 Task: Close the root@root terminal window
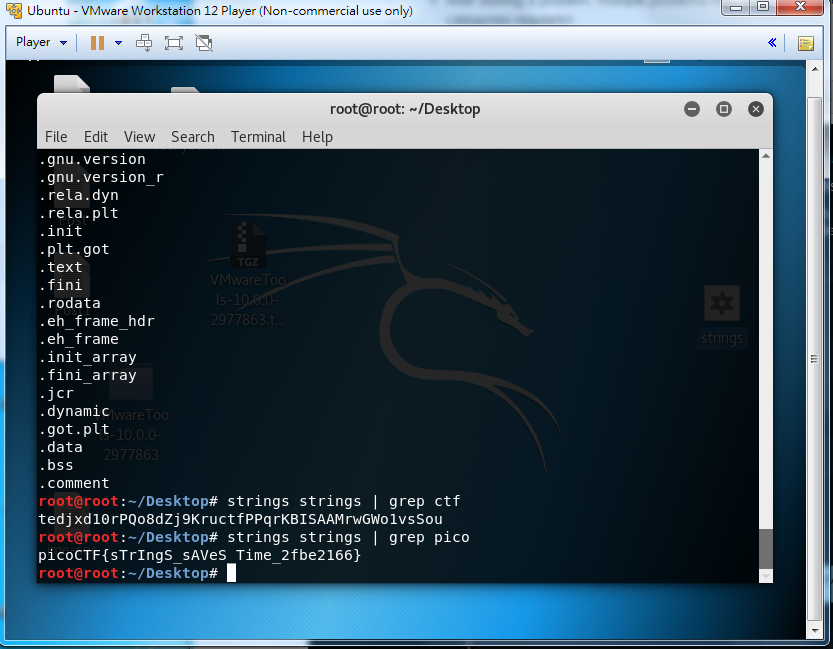click(x=755, y=109)
